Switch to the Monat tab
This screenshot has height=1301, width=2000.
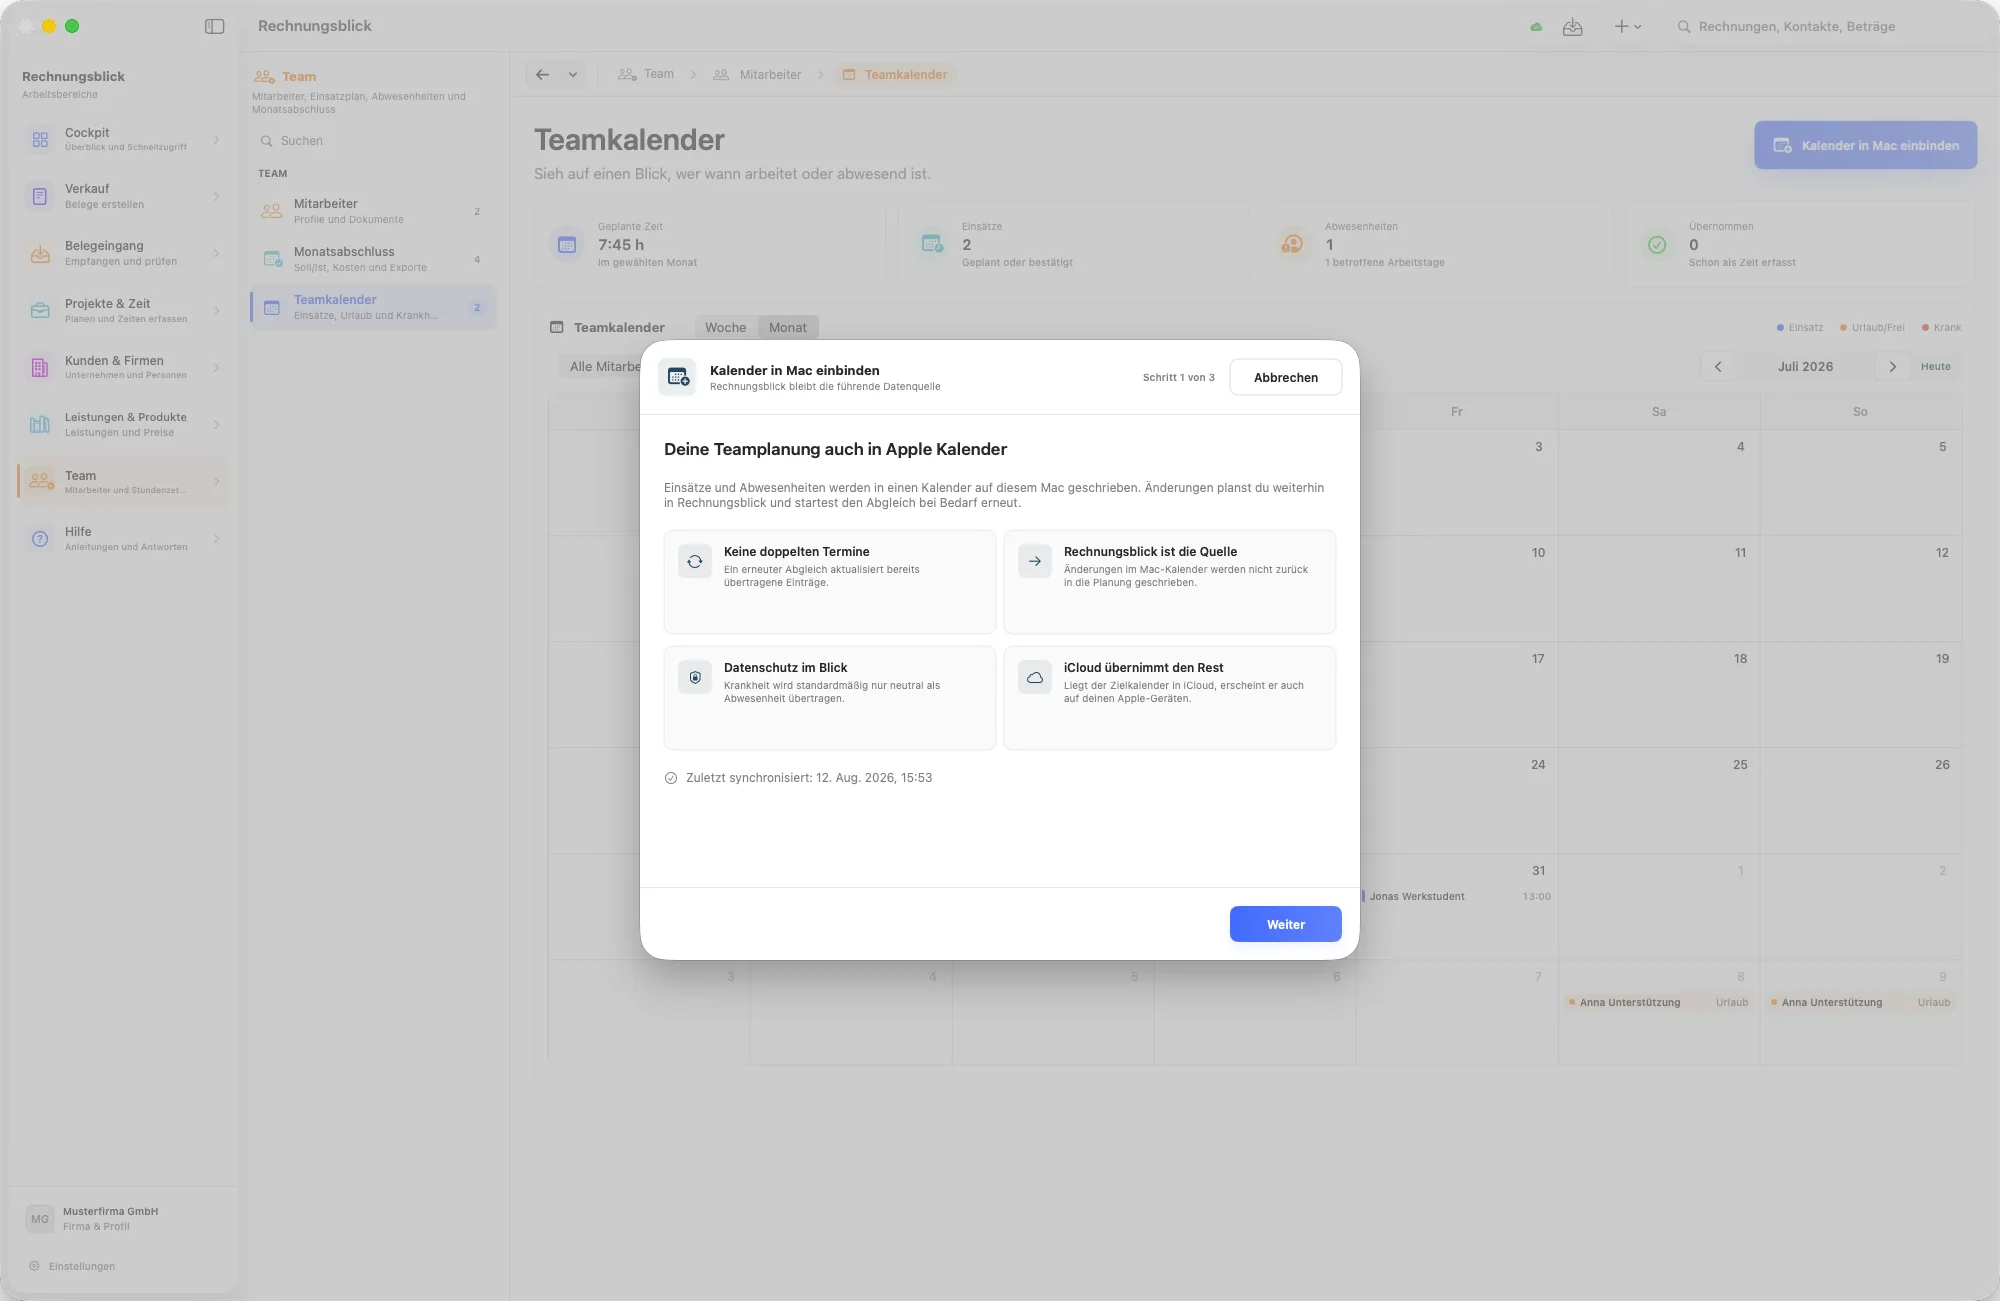point(788,327)
